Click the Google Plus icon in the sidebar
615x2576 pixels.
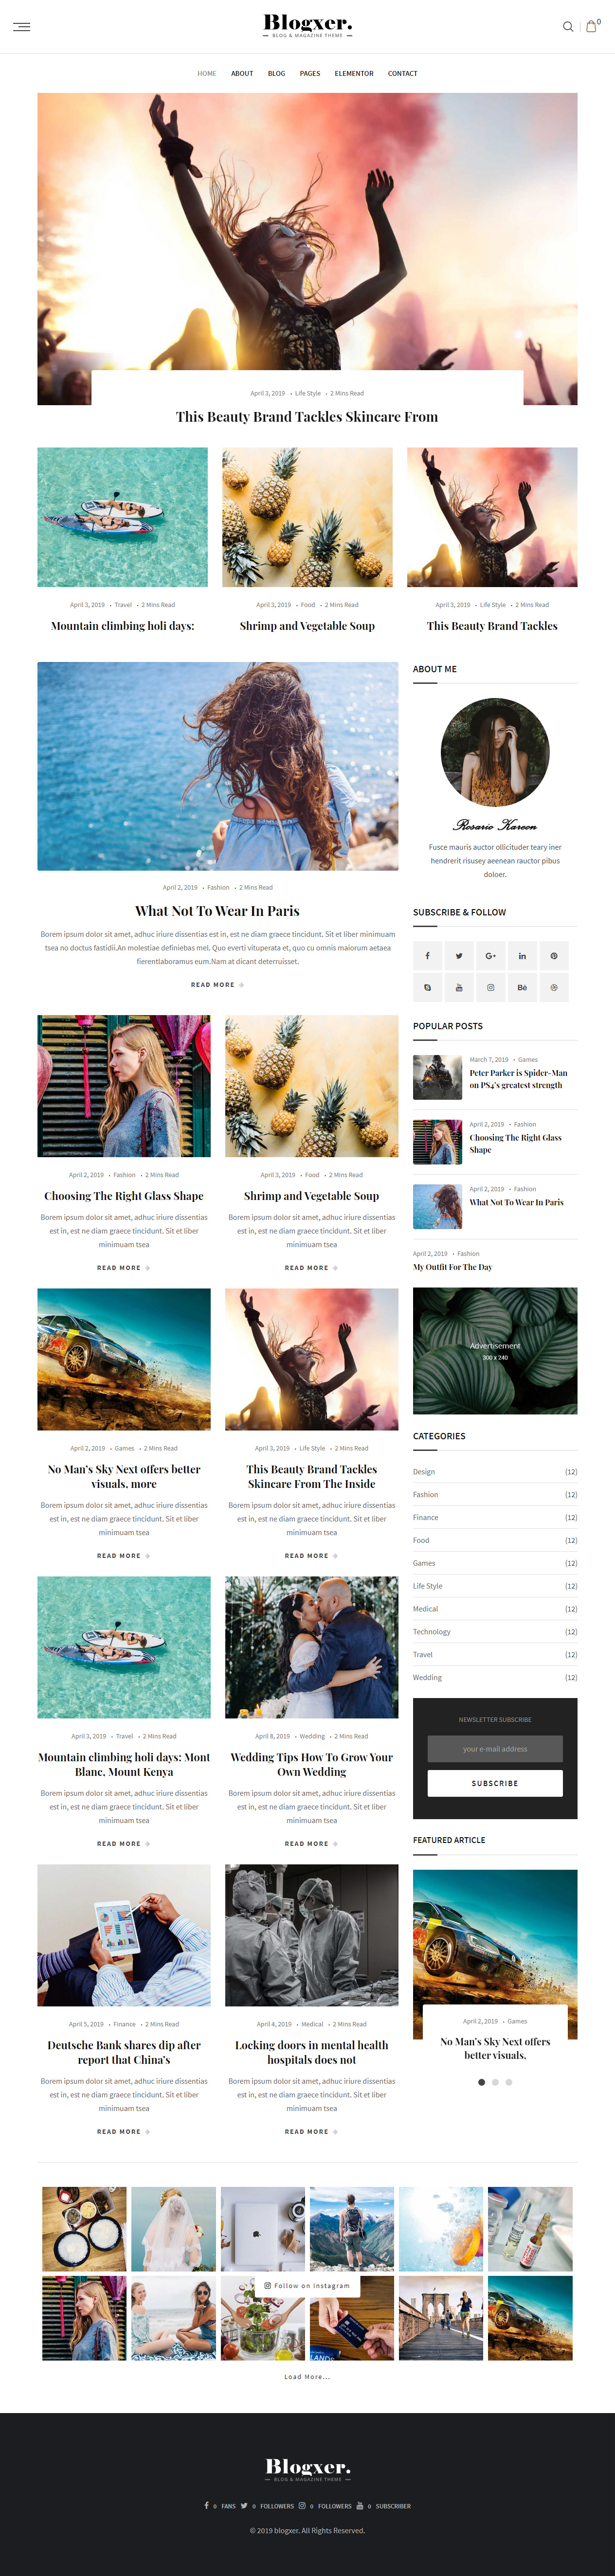coord(491,955)
